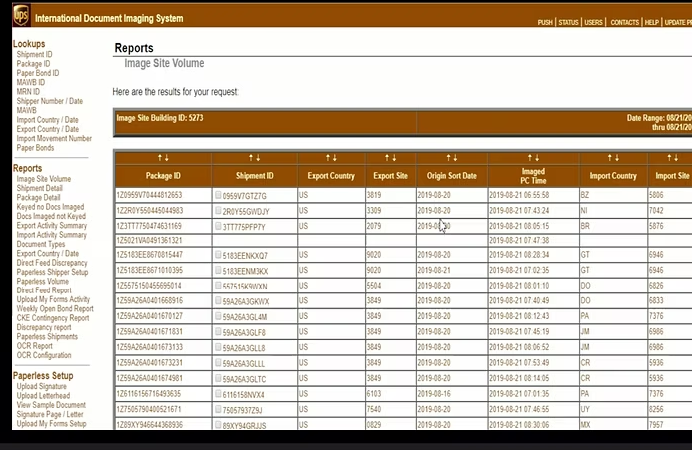Go to Paper Bond ID lookup
Image resolution: width=692 pixels, height=450 pixels.
tap(38, 73)
